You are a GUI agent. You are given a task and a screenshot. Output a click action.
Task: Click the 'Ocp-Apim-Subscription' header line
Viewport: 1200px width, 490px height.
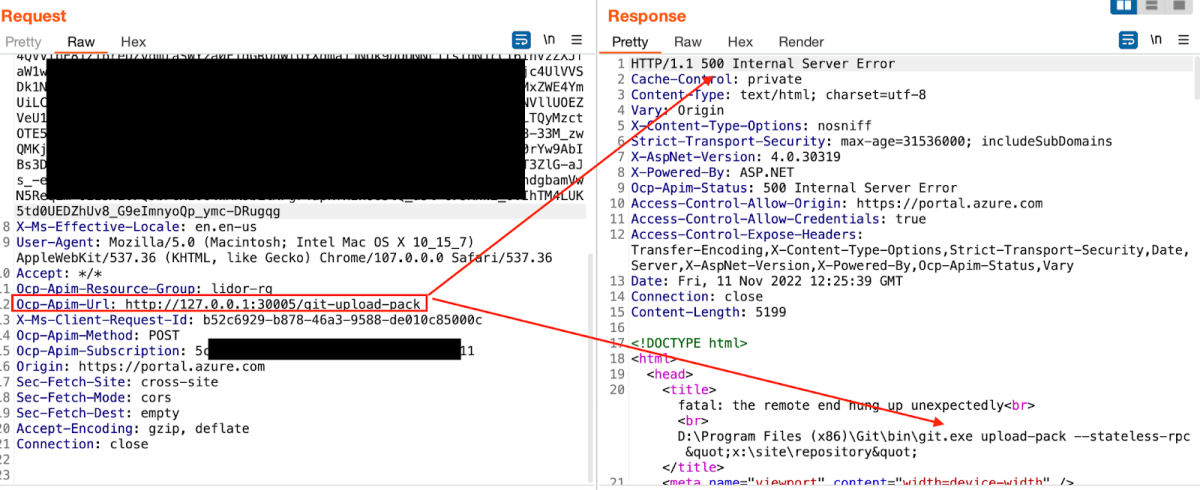245,352
